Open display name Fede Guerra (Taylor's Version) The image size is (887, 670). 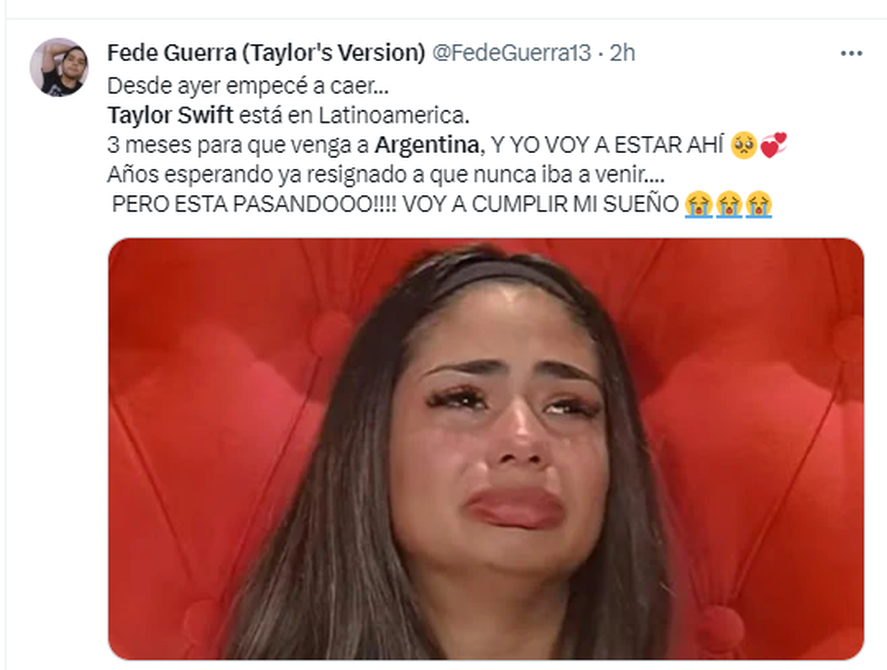[266, 53]
